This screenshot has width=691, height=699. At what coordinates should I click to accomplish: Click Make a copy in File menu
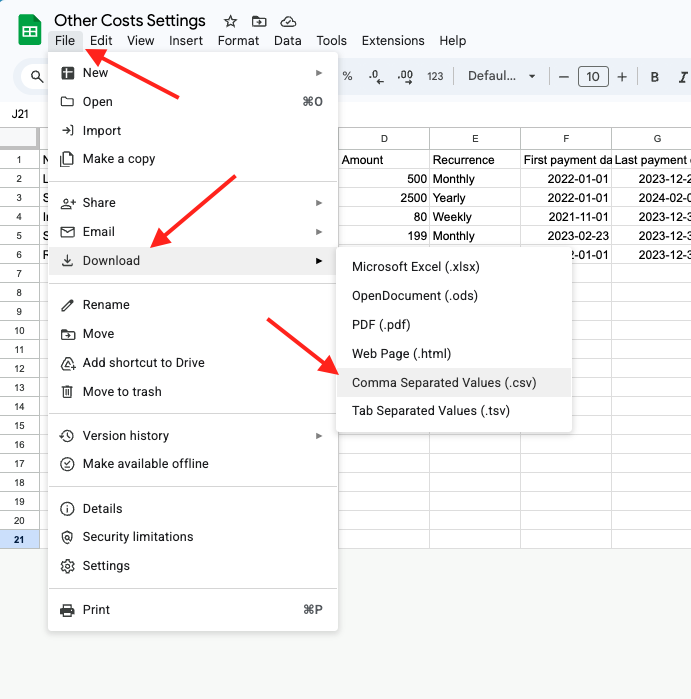click(x=118, y=159)
